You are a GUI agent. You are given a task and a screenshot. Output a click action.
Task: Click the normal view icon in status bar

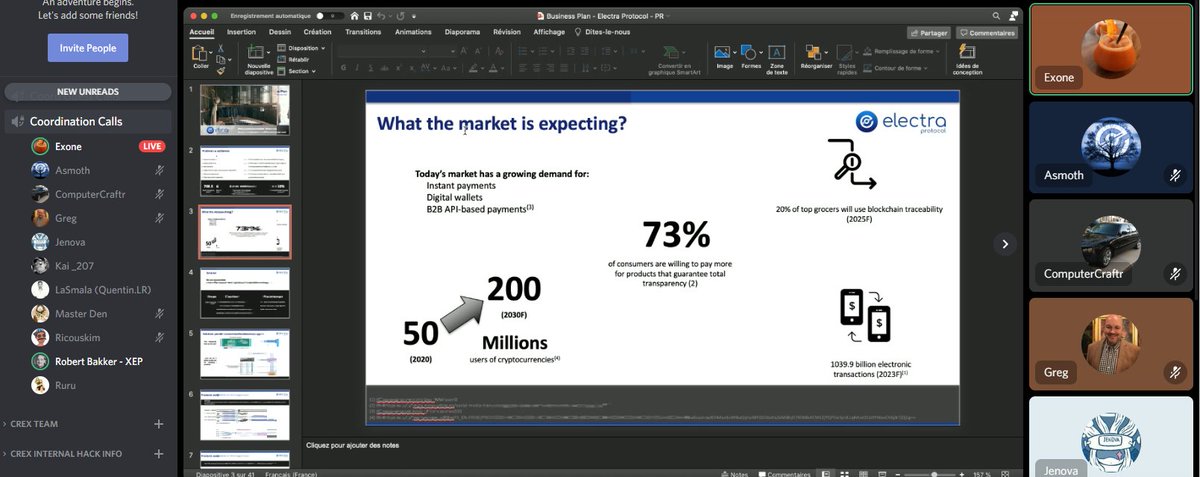(827, 474)
